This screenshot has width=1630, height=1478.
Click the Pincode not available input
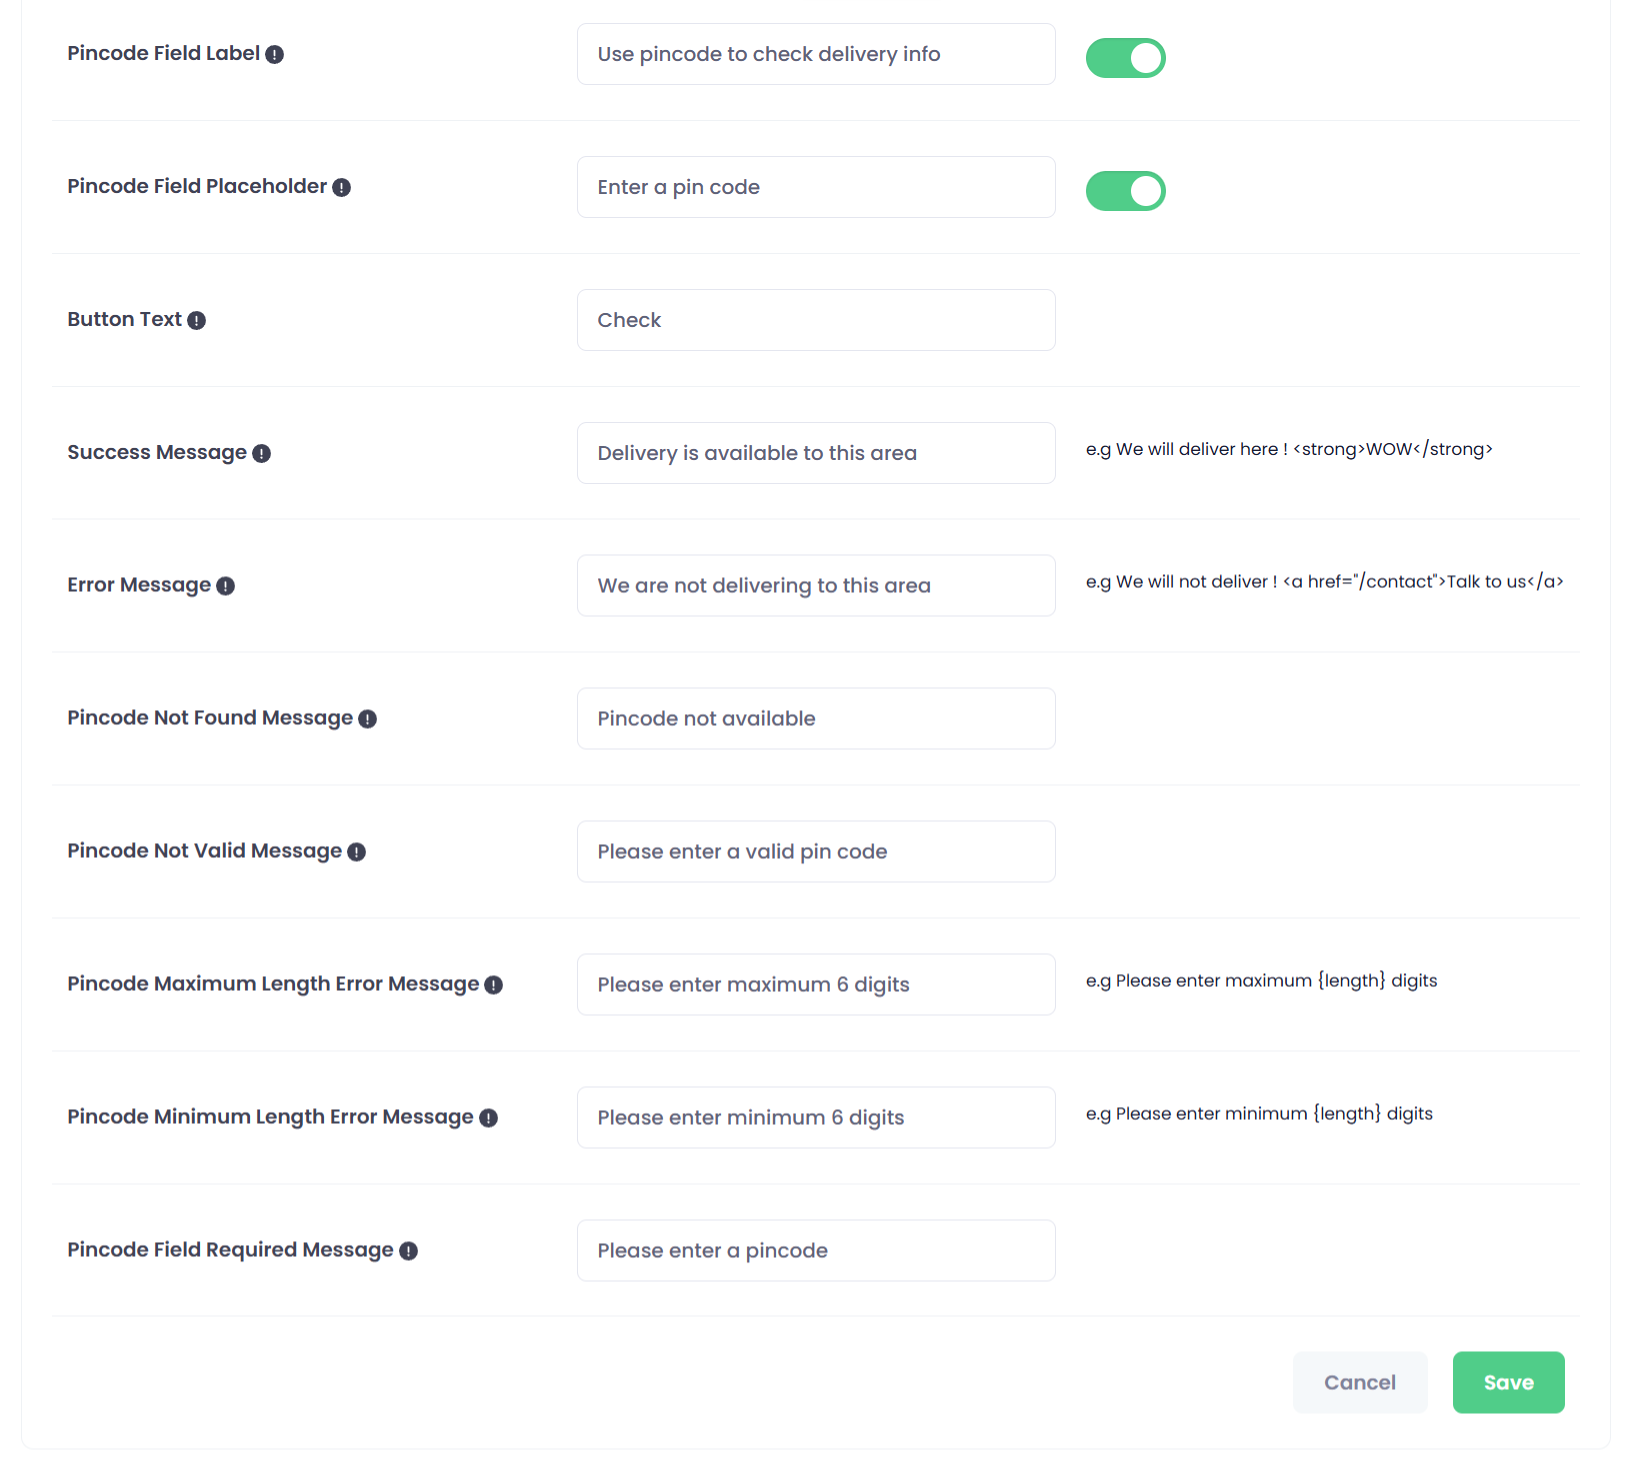point(816,719)
